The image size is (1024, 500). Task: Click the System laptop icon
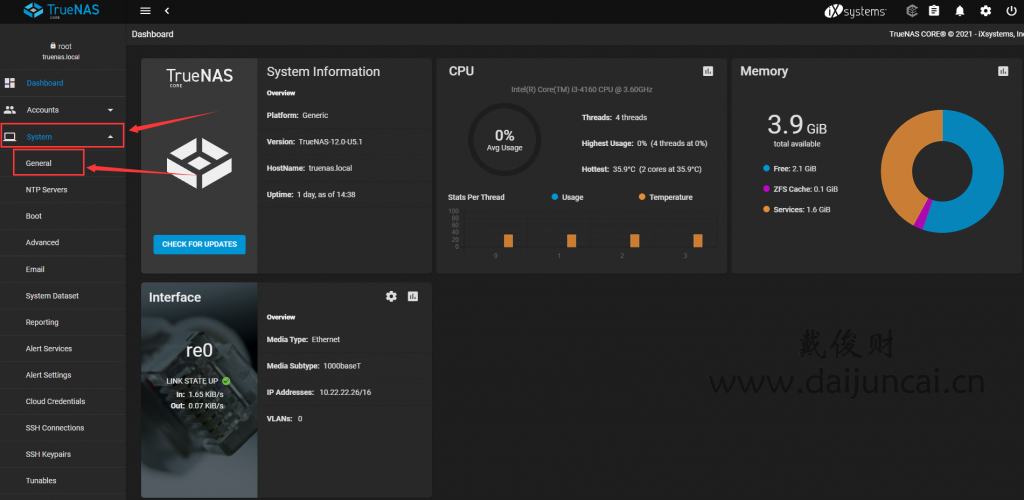pyautogui.click(x=10, y=136)
